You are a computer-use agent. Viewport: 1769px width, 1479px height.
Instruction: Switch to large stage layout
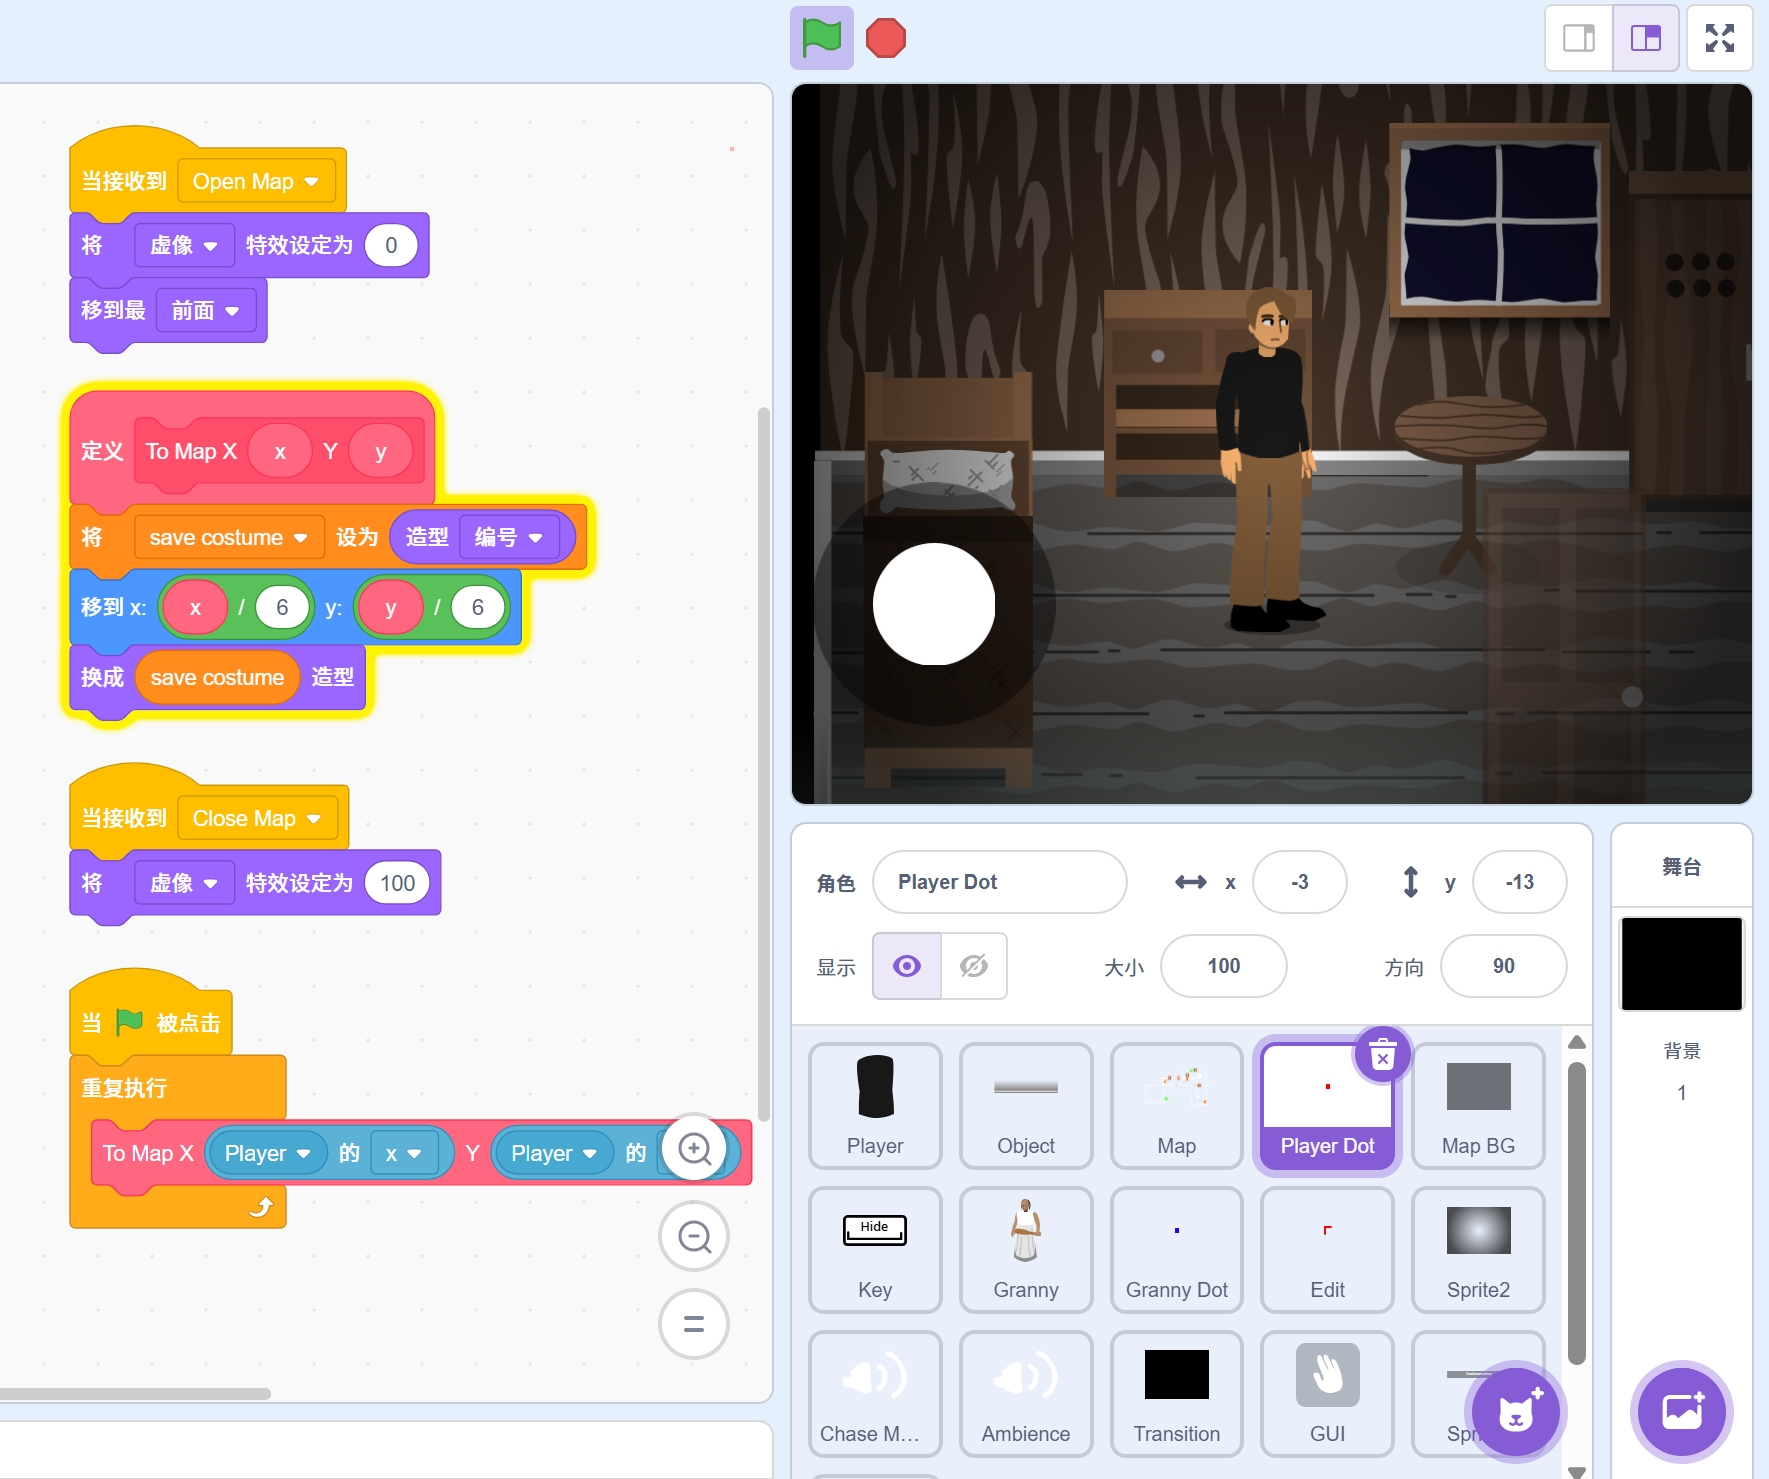1645,38
